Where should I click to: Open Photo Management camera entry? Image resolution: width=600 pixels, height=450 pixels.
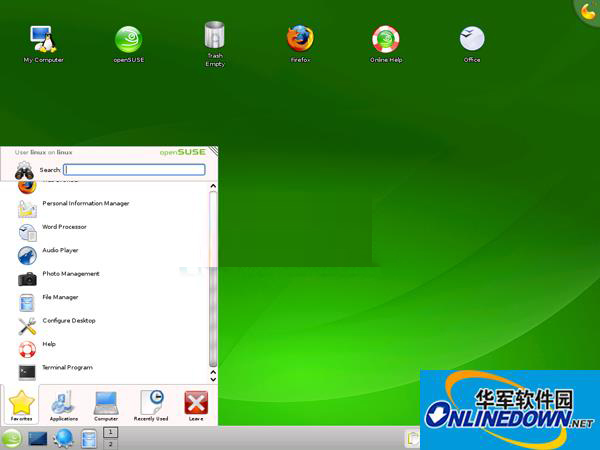(70, 274)
